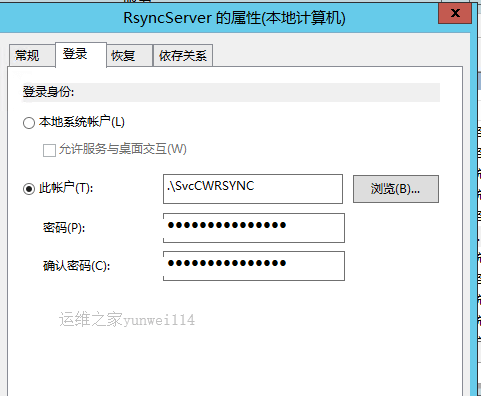Click the 浏览(B)... button

(396, 189)
